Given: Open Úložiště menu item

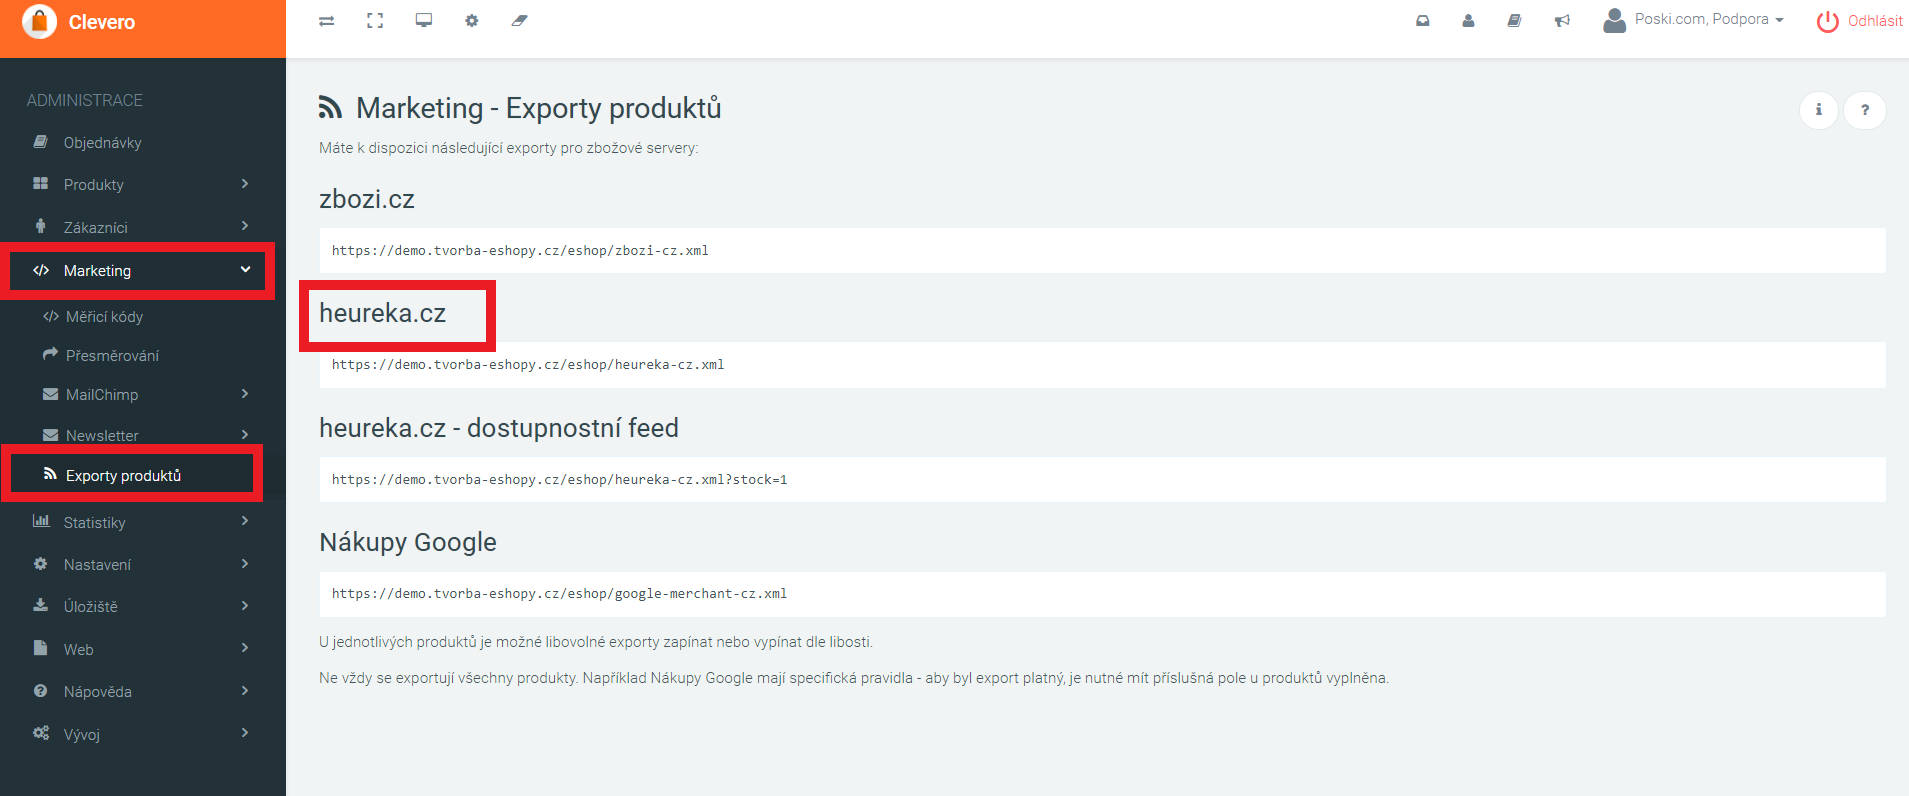Looking at the screenshot, I should click(90, 607).
